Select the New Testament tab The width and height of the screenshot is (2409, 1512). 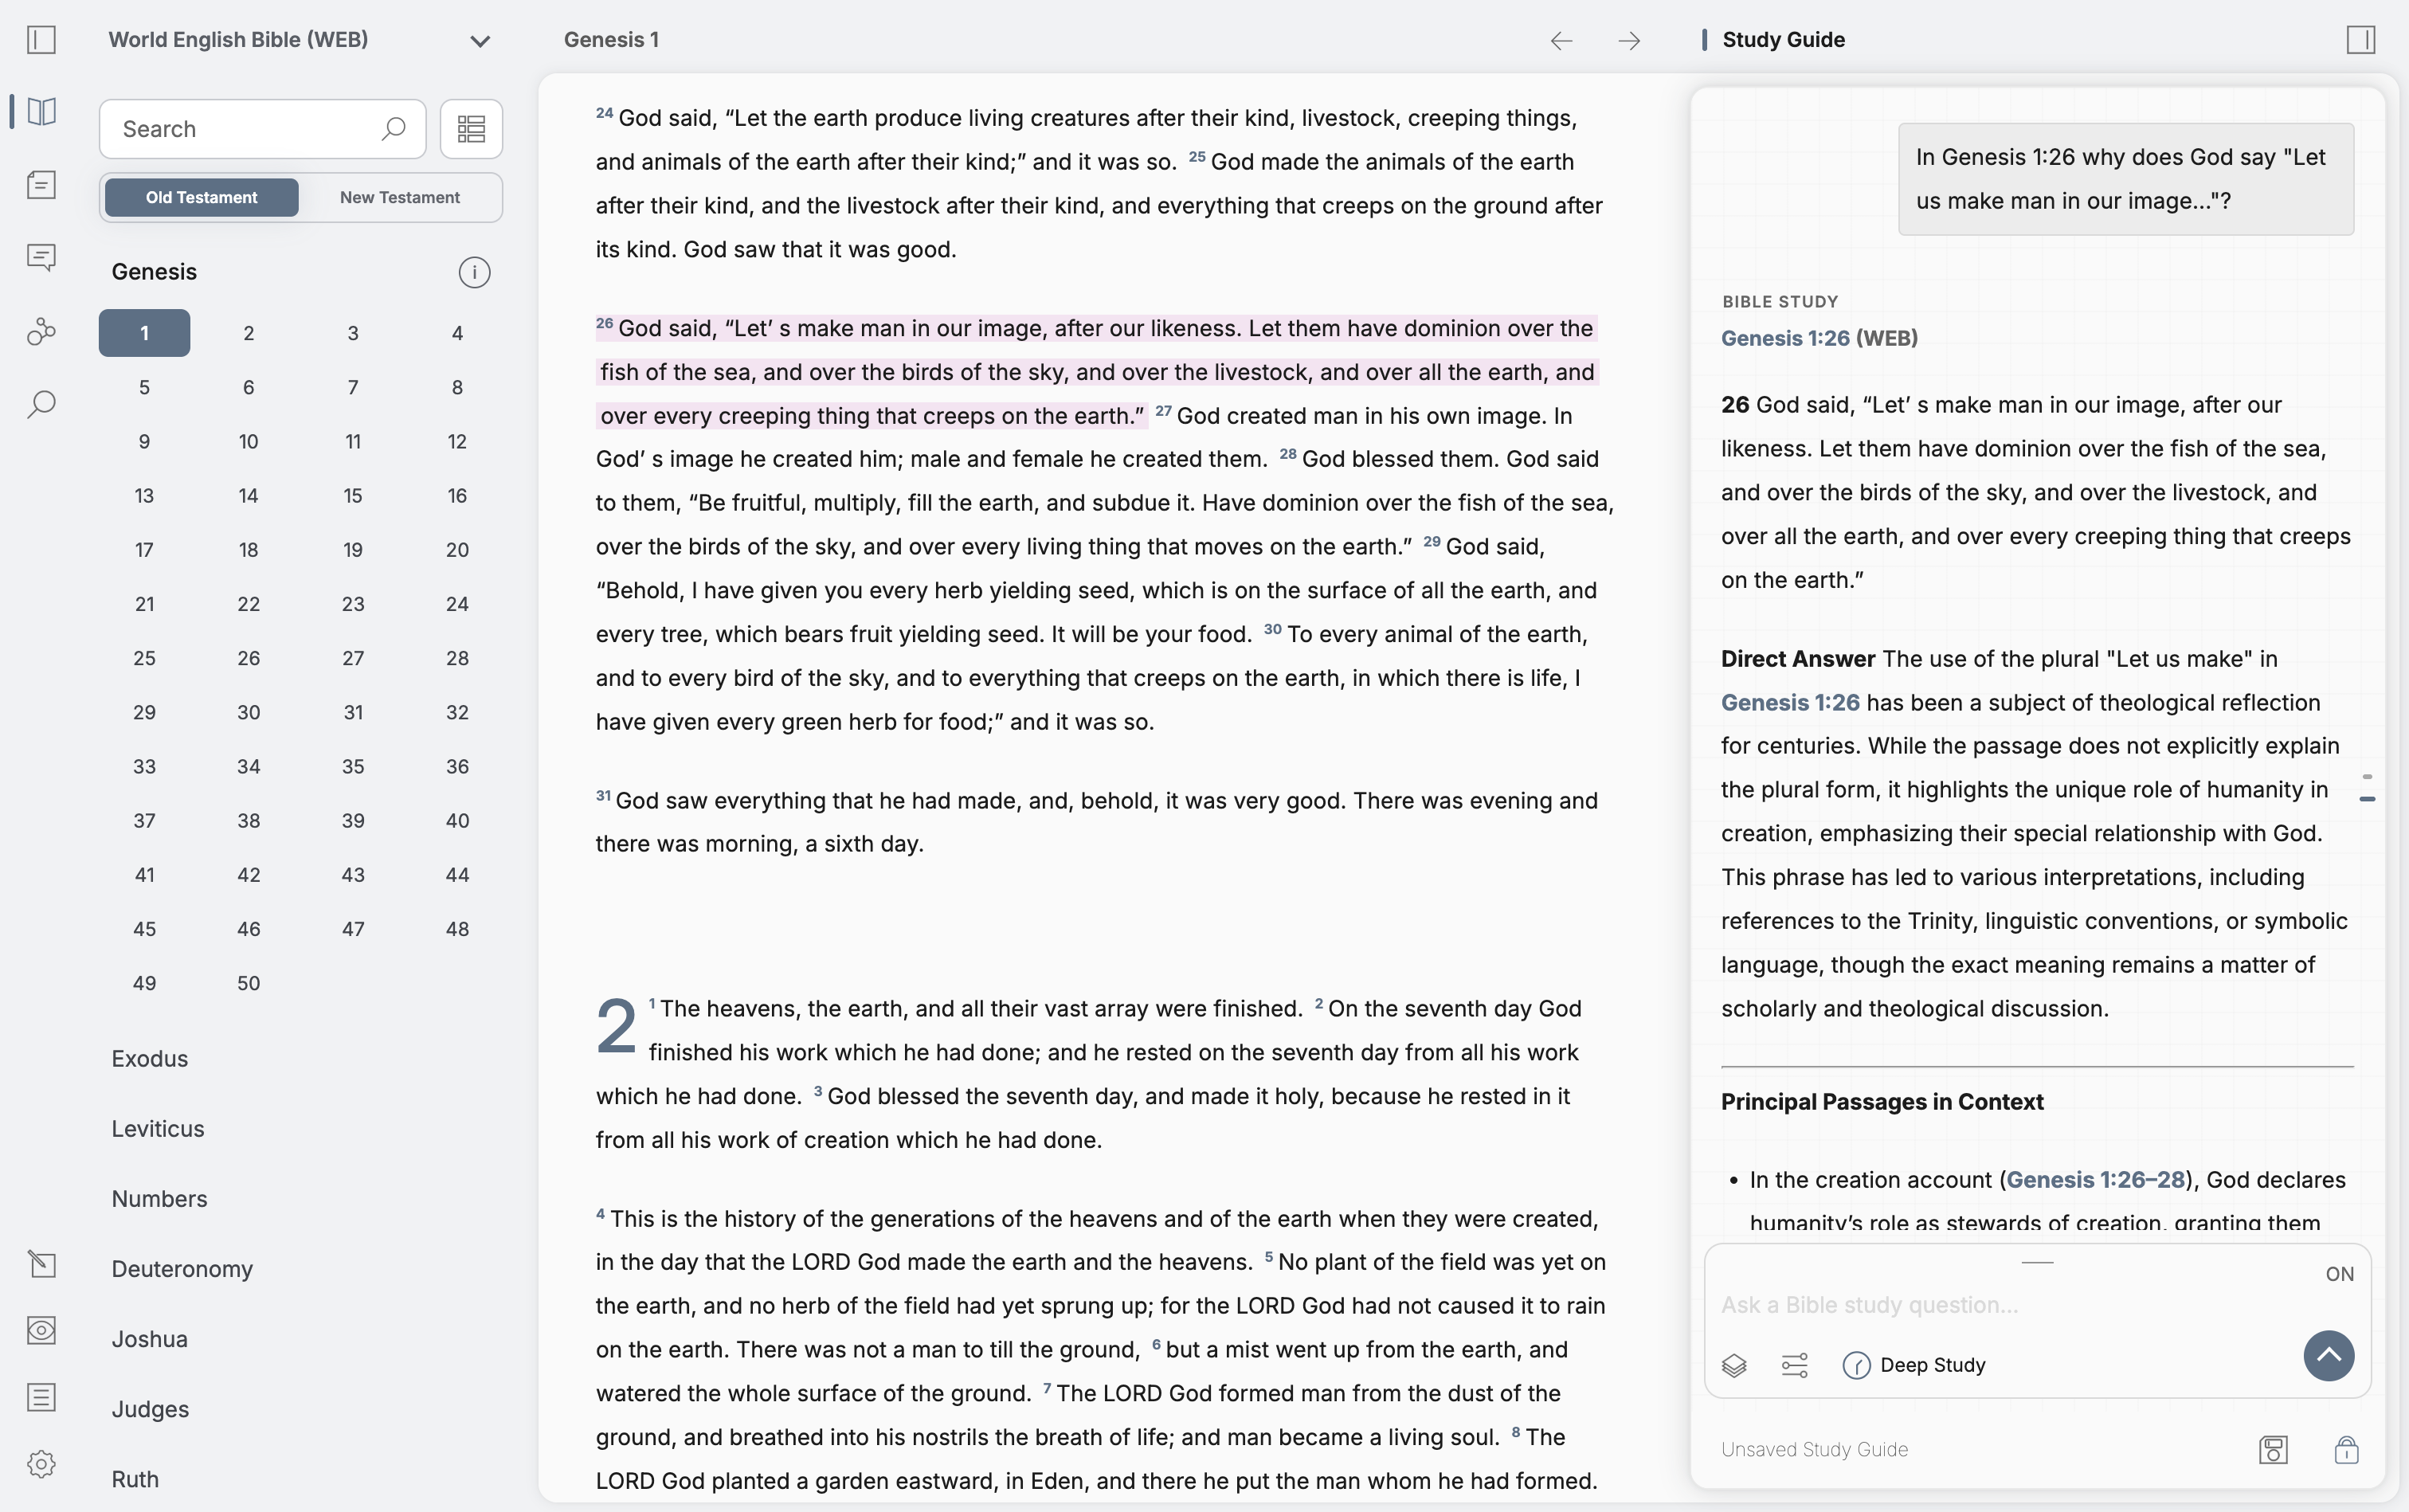(x=400, y=198)
